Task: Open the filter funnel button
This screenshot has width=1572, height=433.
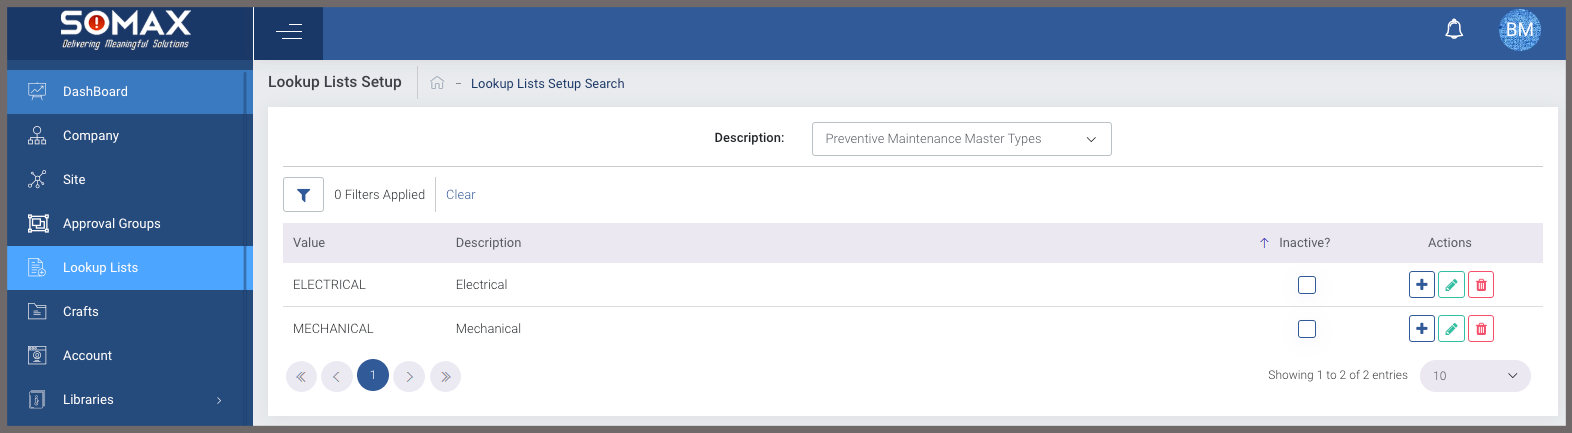Action: [x=303, y=195]
